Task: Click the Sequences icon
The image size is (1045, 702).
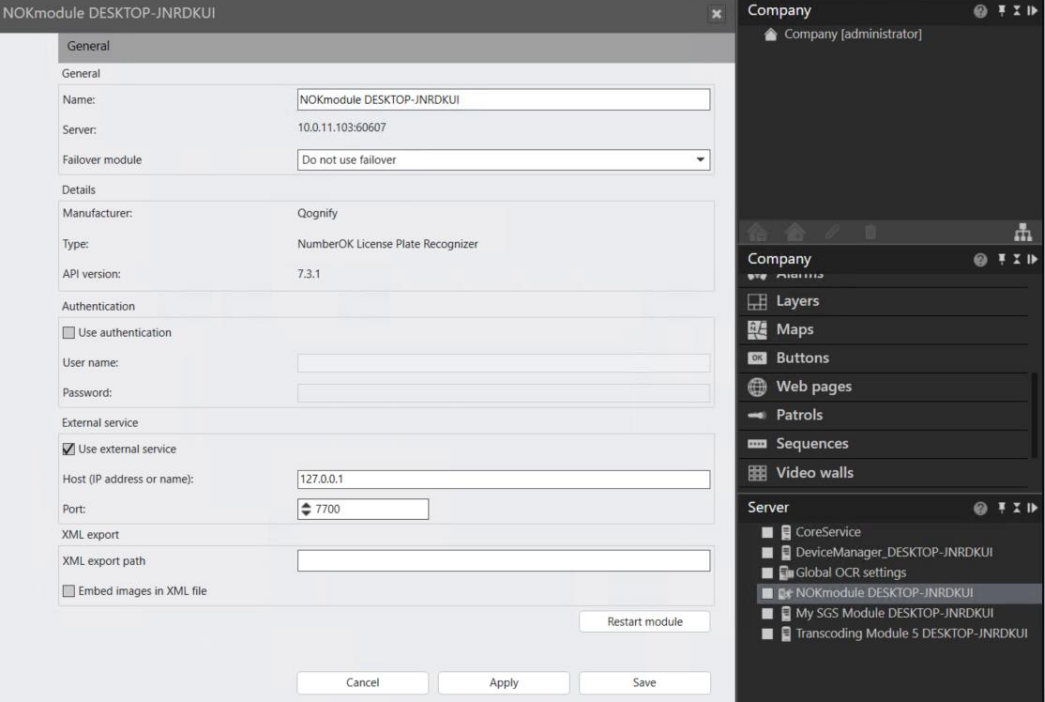Action: (x=757, y=444)
